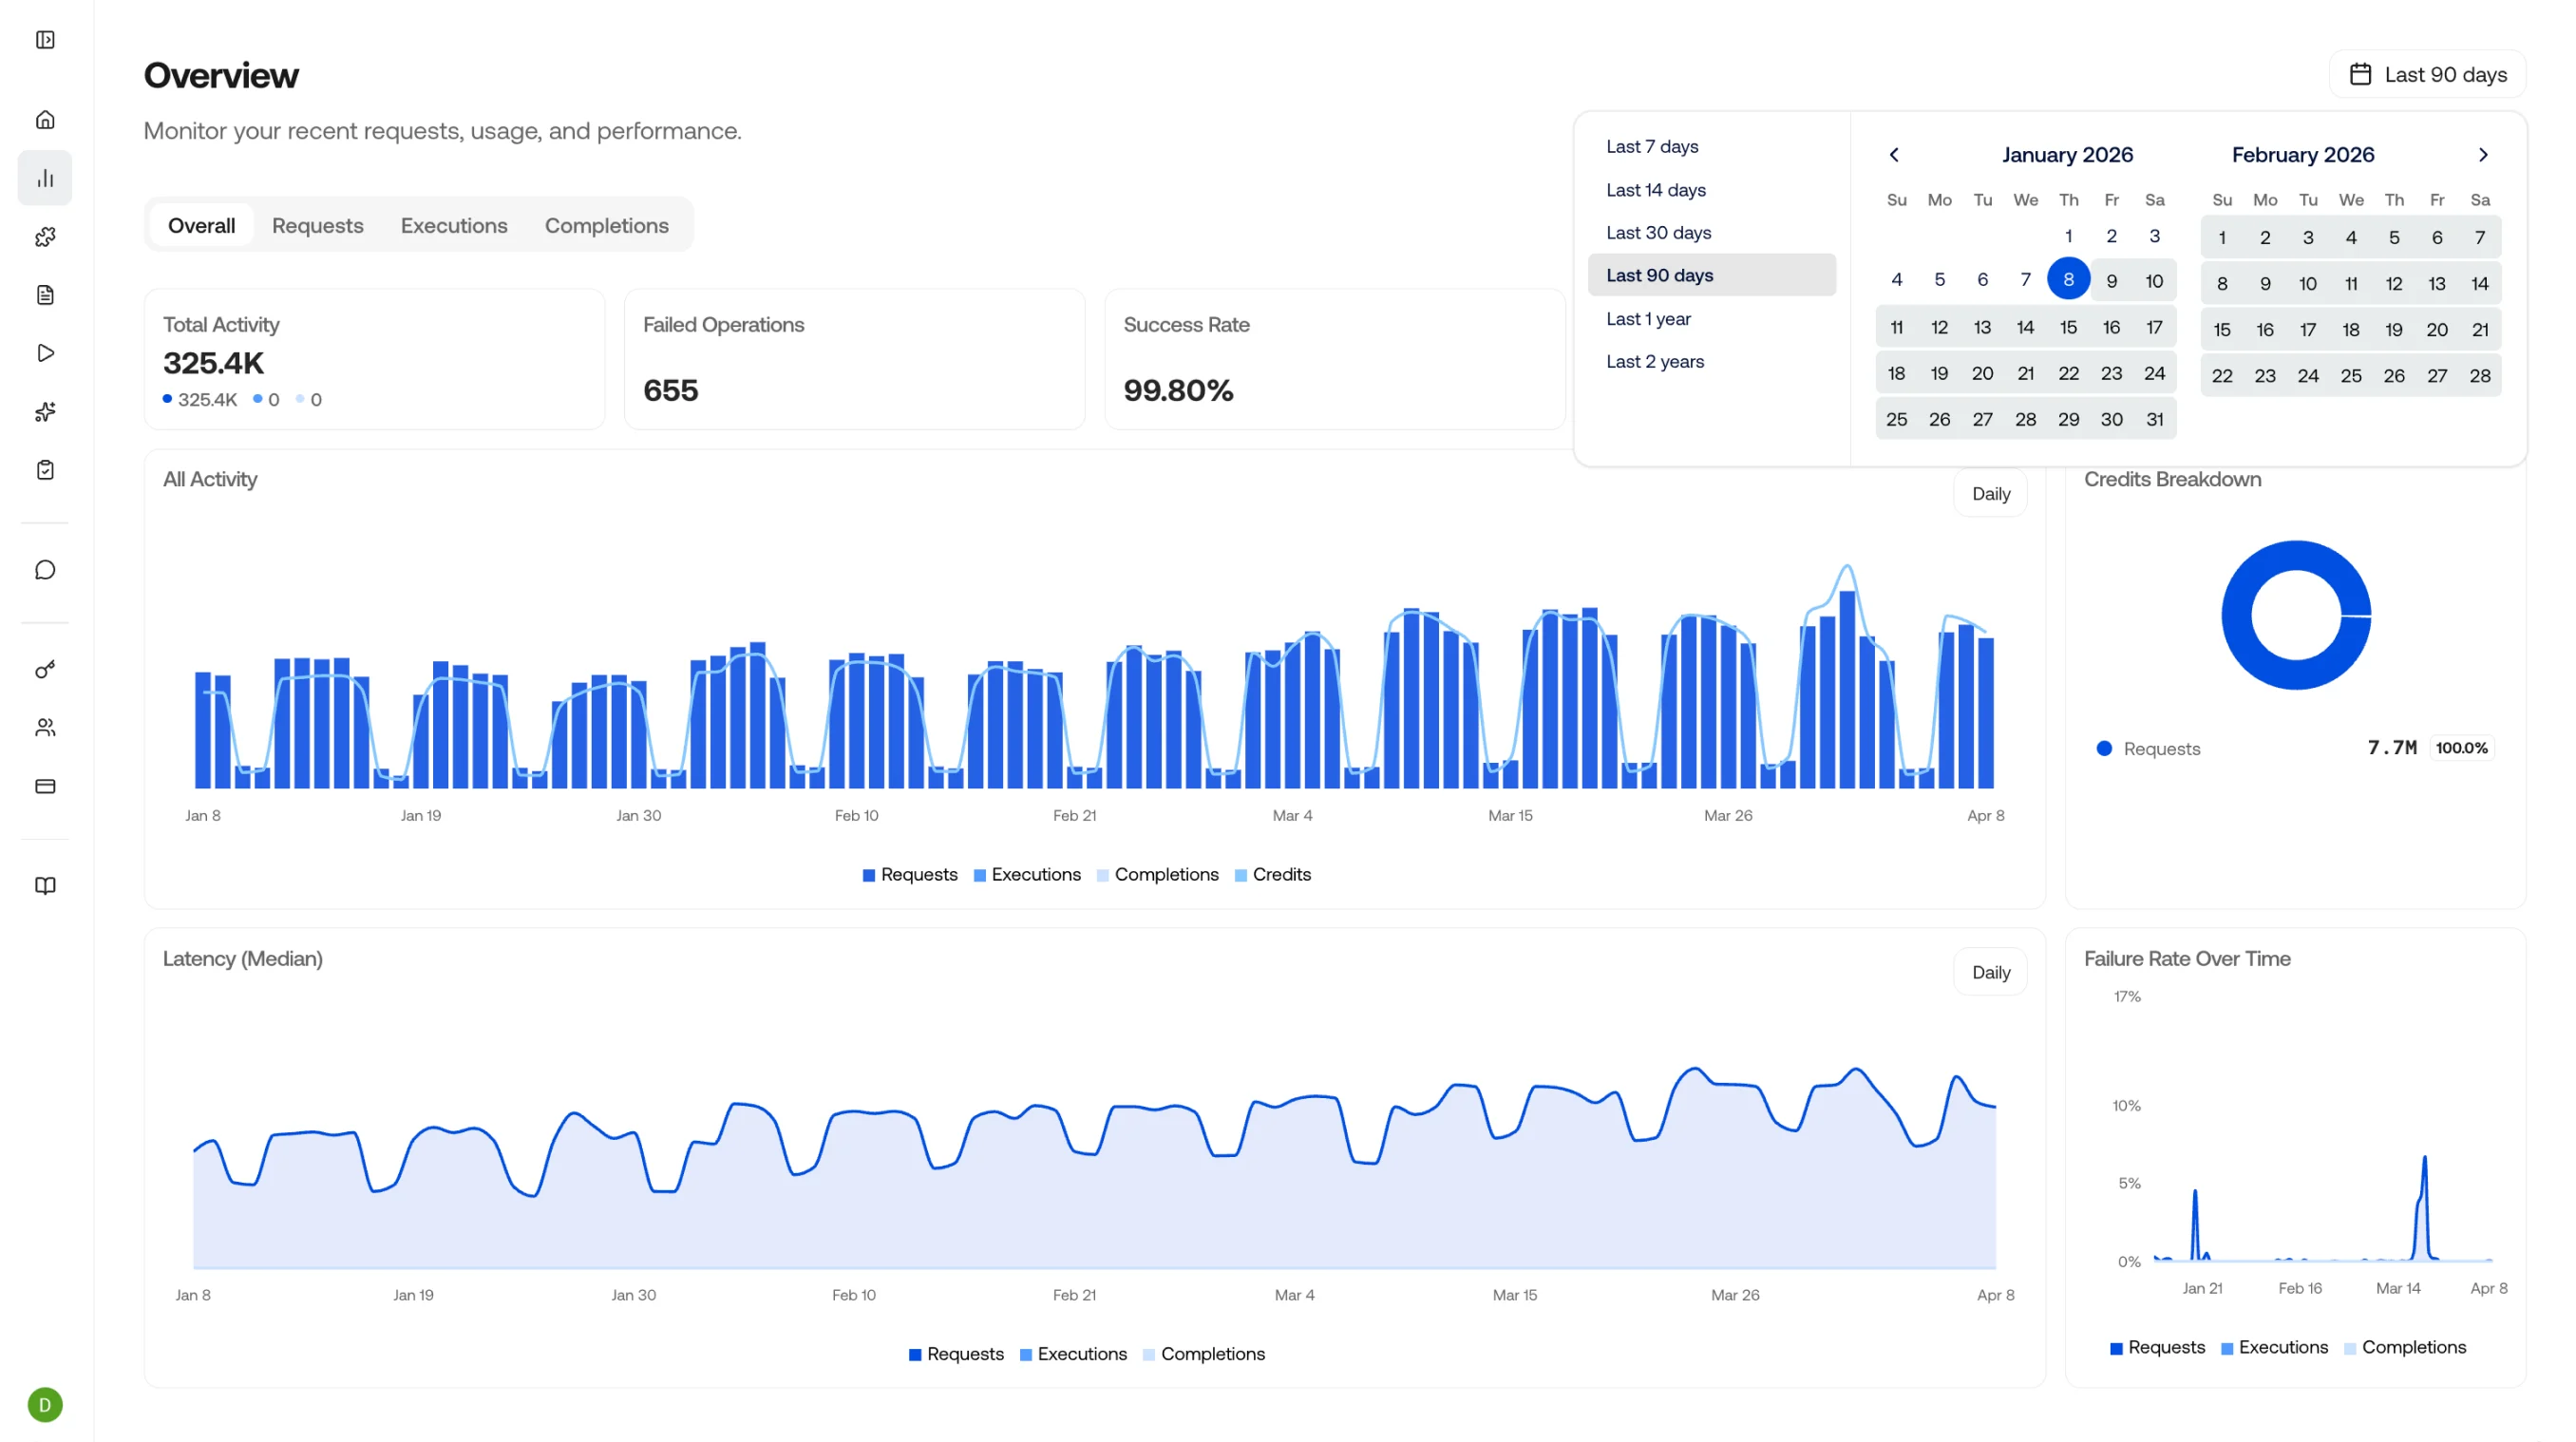Select January 31 in the calendar
Screen dimensions: 2576x1442
tap(2154, 420)
